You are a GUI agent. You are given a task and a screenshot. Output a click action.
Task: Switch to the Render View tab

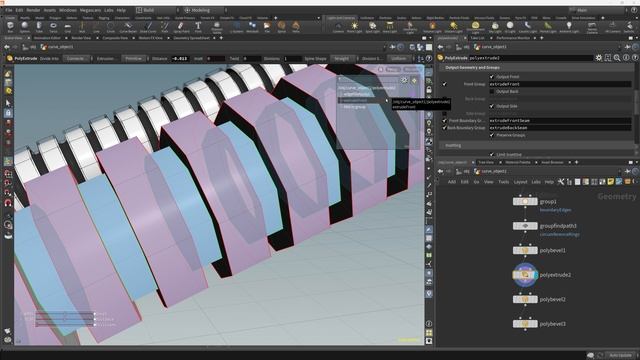[x=81, y=38]
